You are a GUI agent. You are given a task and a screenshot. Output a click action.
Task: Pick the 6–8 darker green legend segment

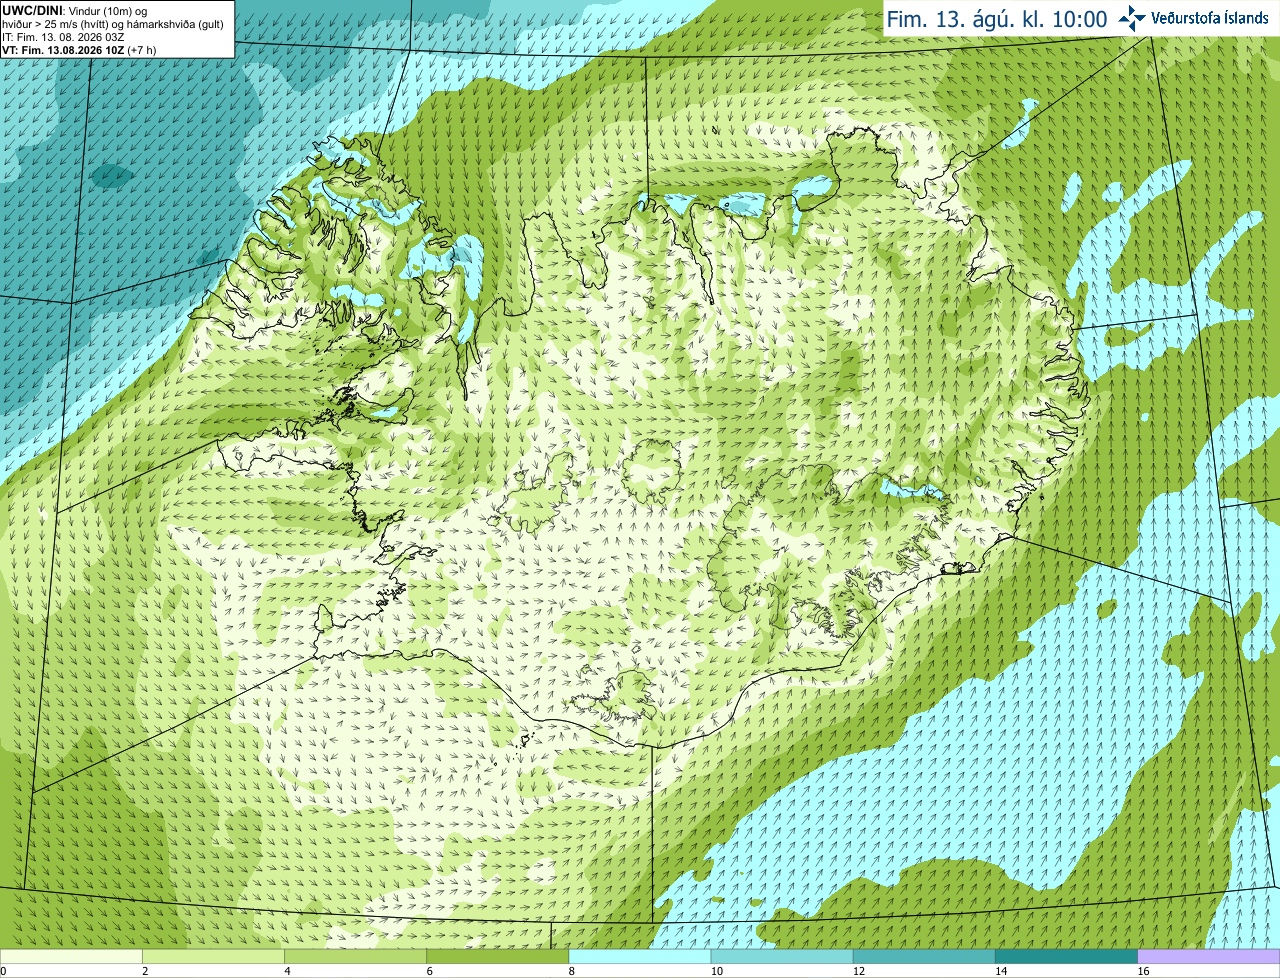(x=497, y=957)
